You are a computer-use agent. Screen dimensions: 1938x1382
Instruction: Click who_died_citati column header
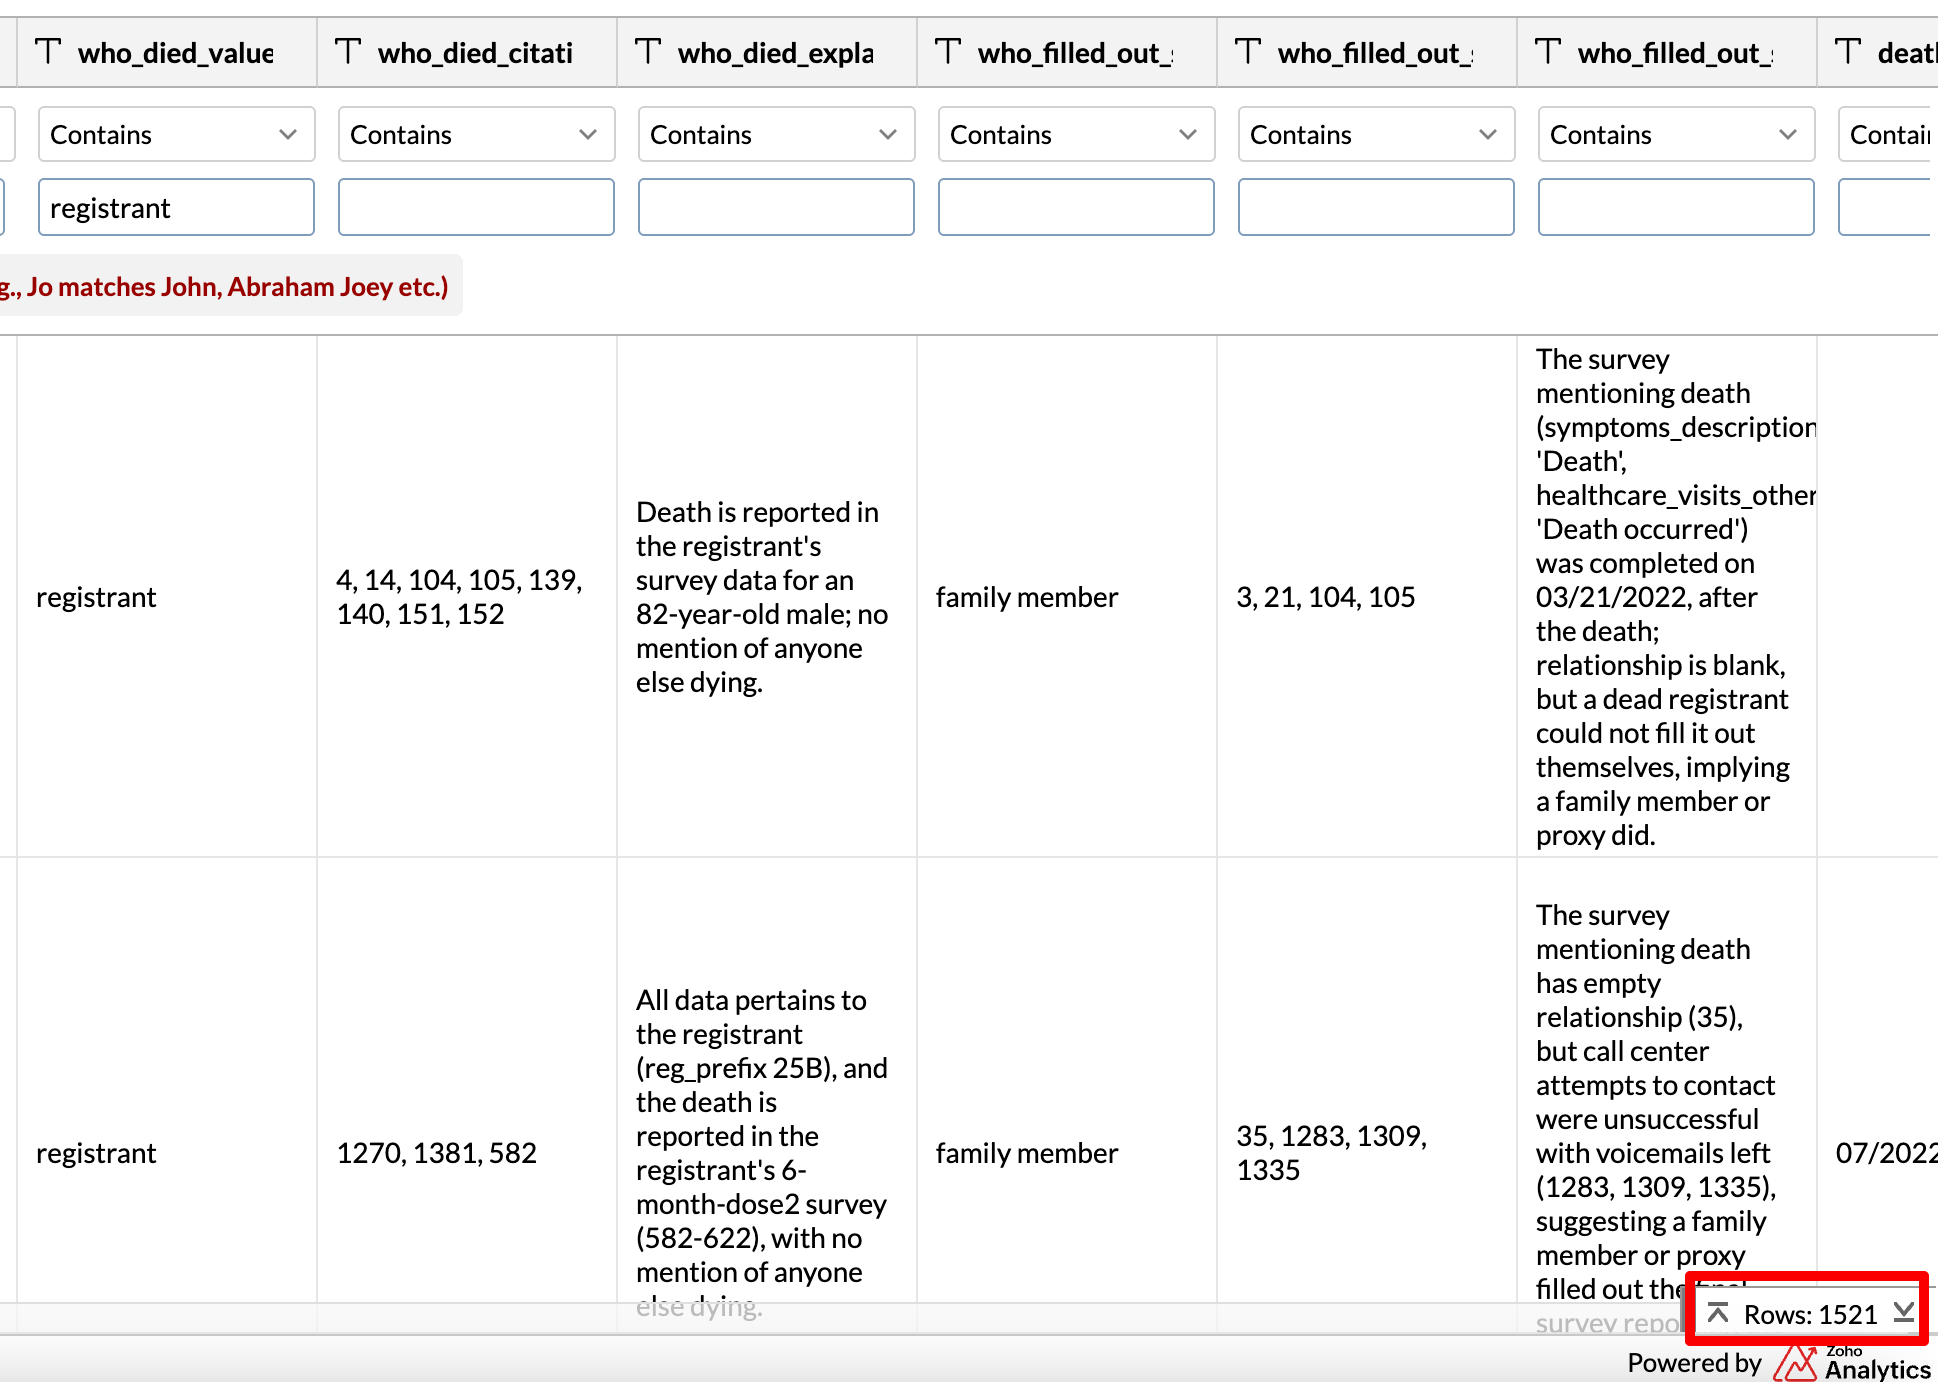tap(476, 53)
